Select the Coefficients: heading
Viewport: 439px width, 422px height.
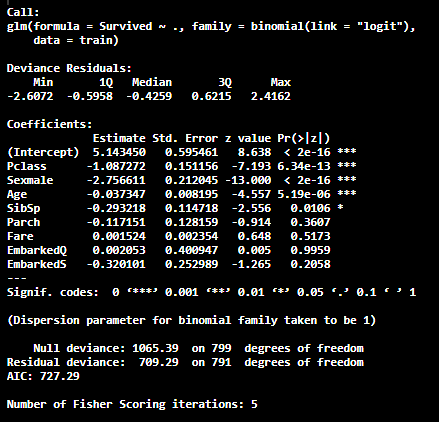click(49, 124)
